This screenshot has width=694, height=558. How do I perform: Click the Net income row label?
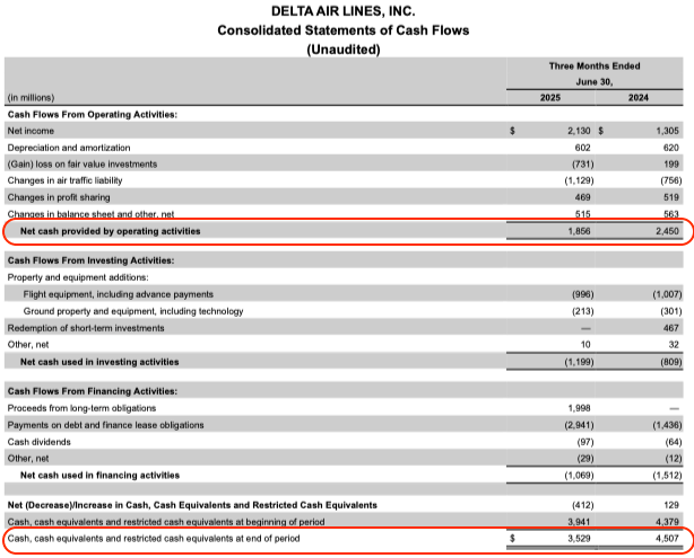[31, 131]
